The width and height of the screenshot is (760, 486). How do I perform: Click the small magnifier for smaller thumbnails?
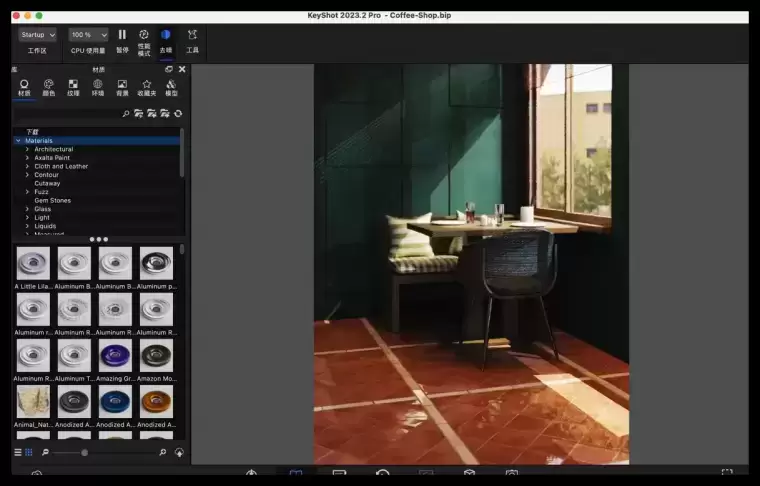coord(45,452)
